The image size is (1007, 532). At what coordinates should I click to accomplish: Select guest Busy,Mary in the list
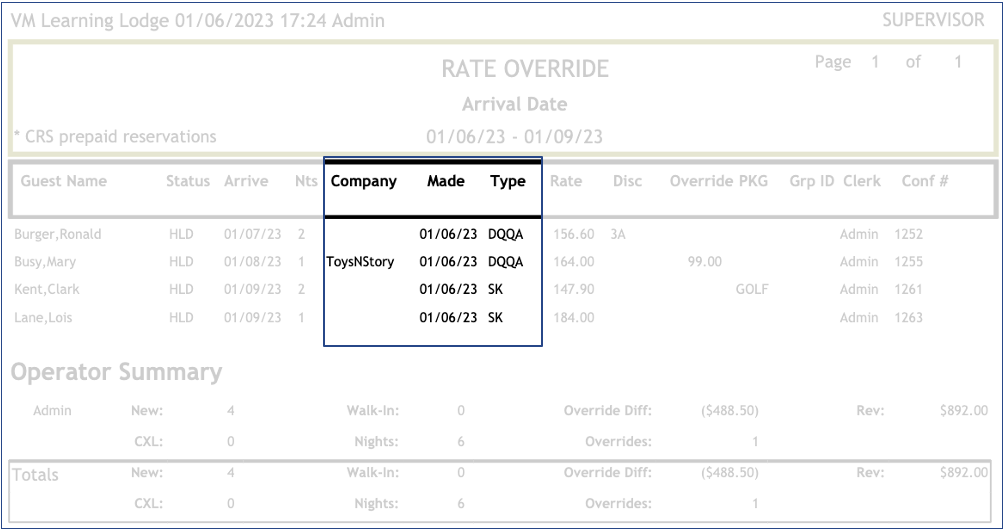click(x=45, y=262)
